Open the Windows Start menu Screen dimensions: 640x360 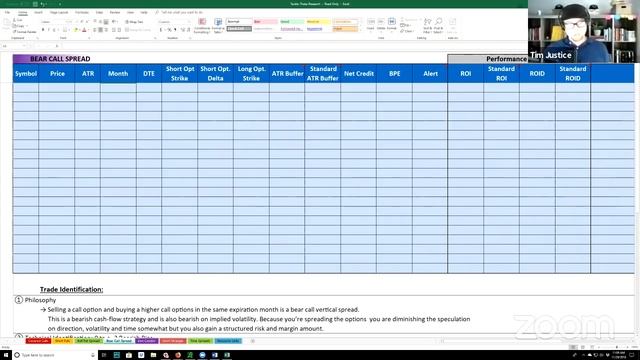[x=6, y=355]
